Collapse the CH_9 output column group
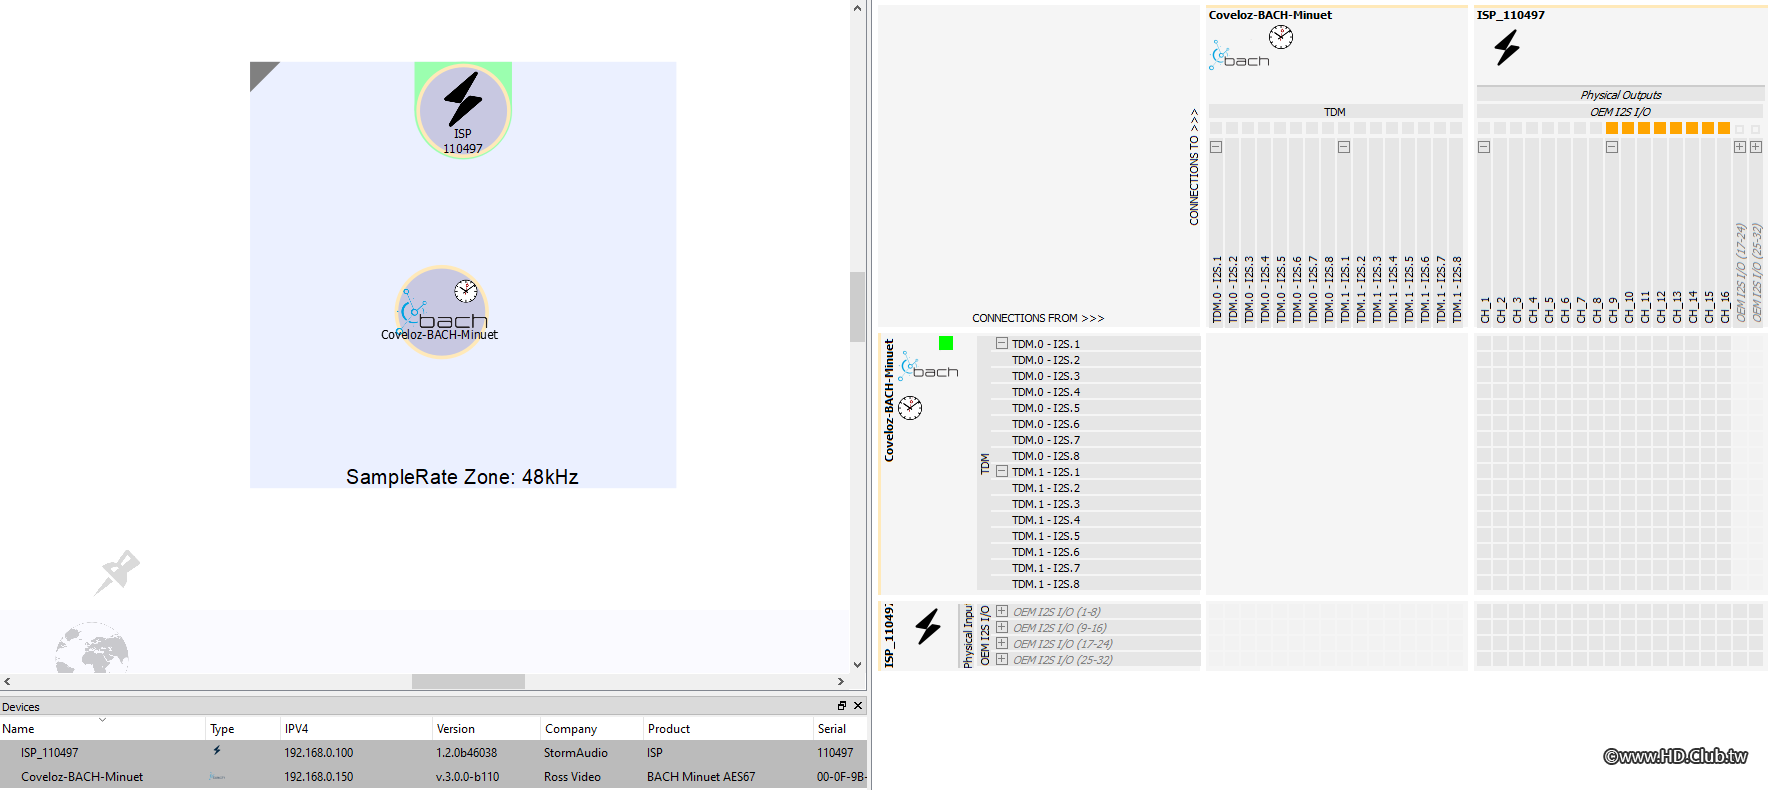 click(x=1612, y=147)
